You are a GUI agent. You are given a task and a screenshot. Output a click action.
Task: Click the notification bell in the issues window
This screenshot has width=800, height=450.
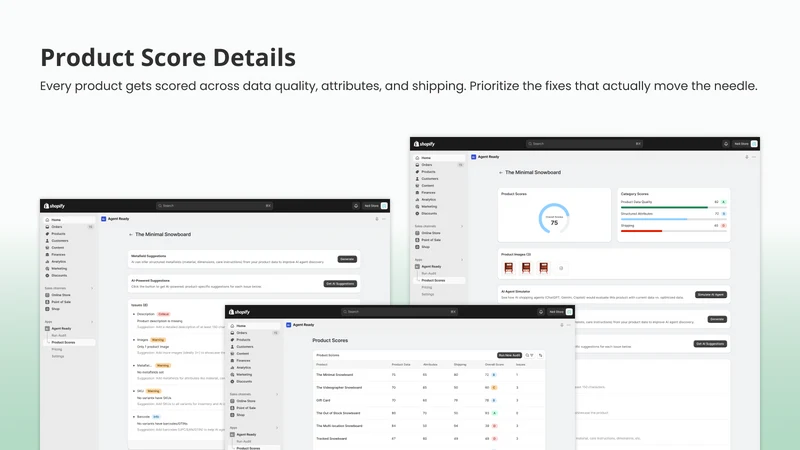click(356, 206)
